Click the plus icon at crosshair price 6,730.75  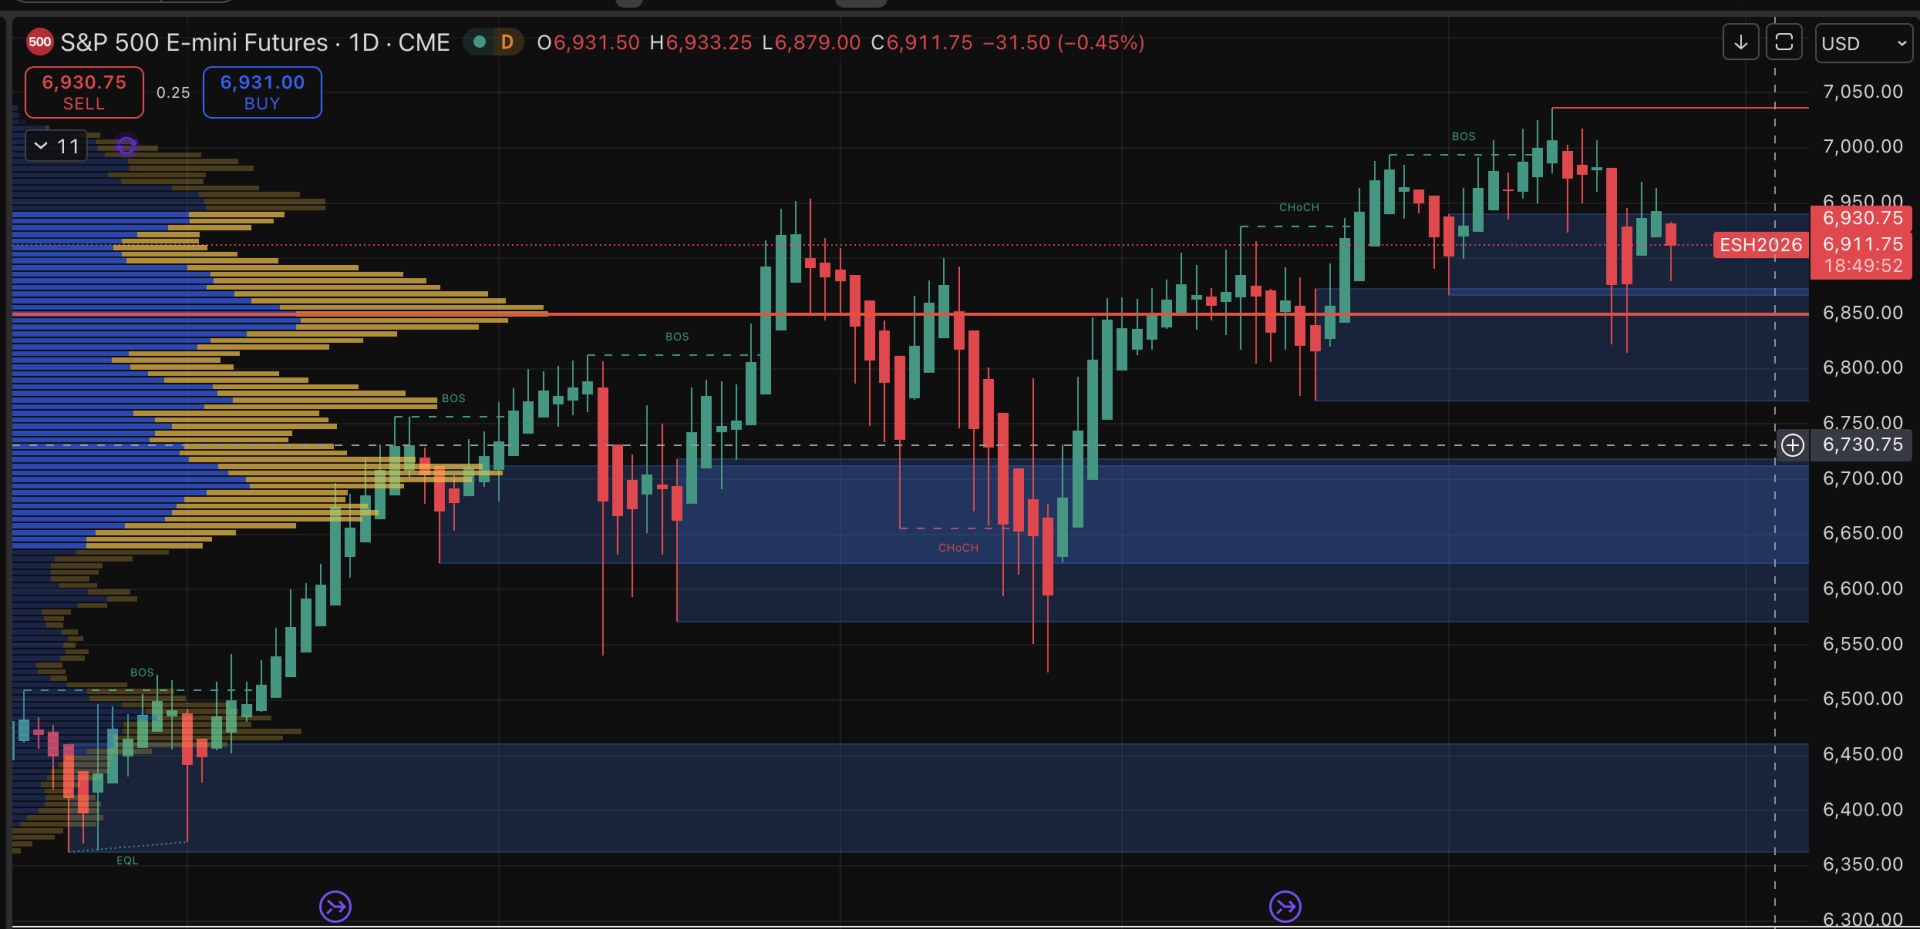1792,445
